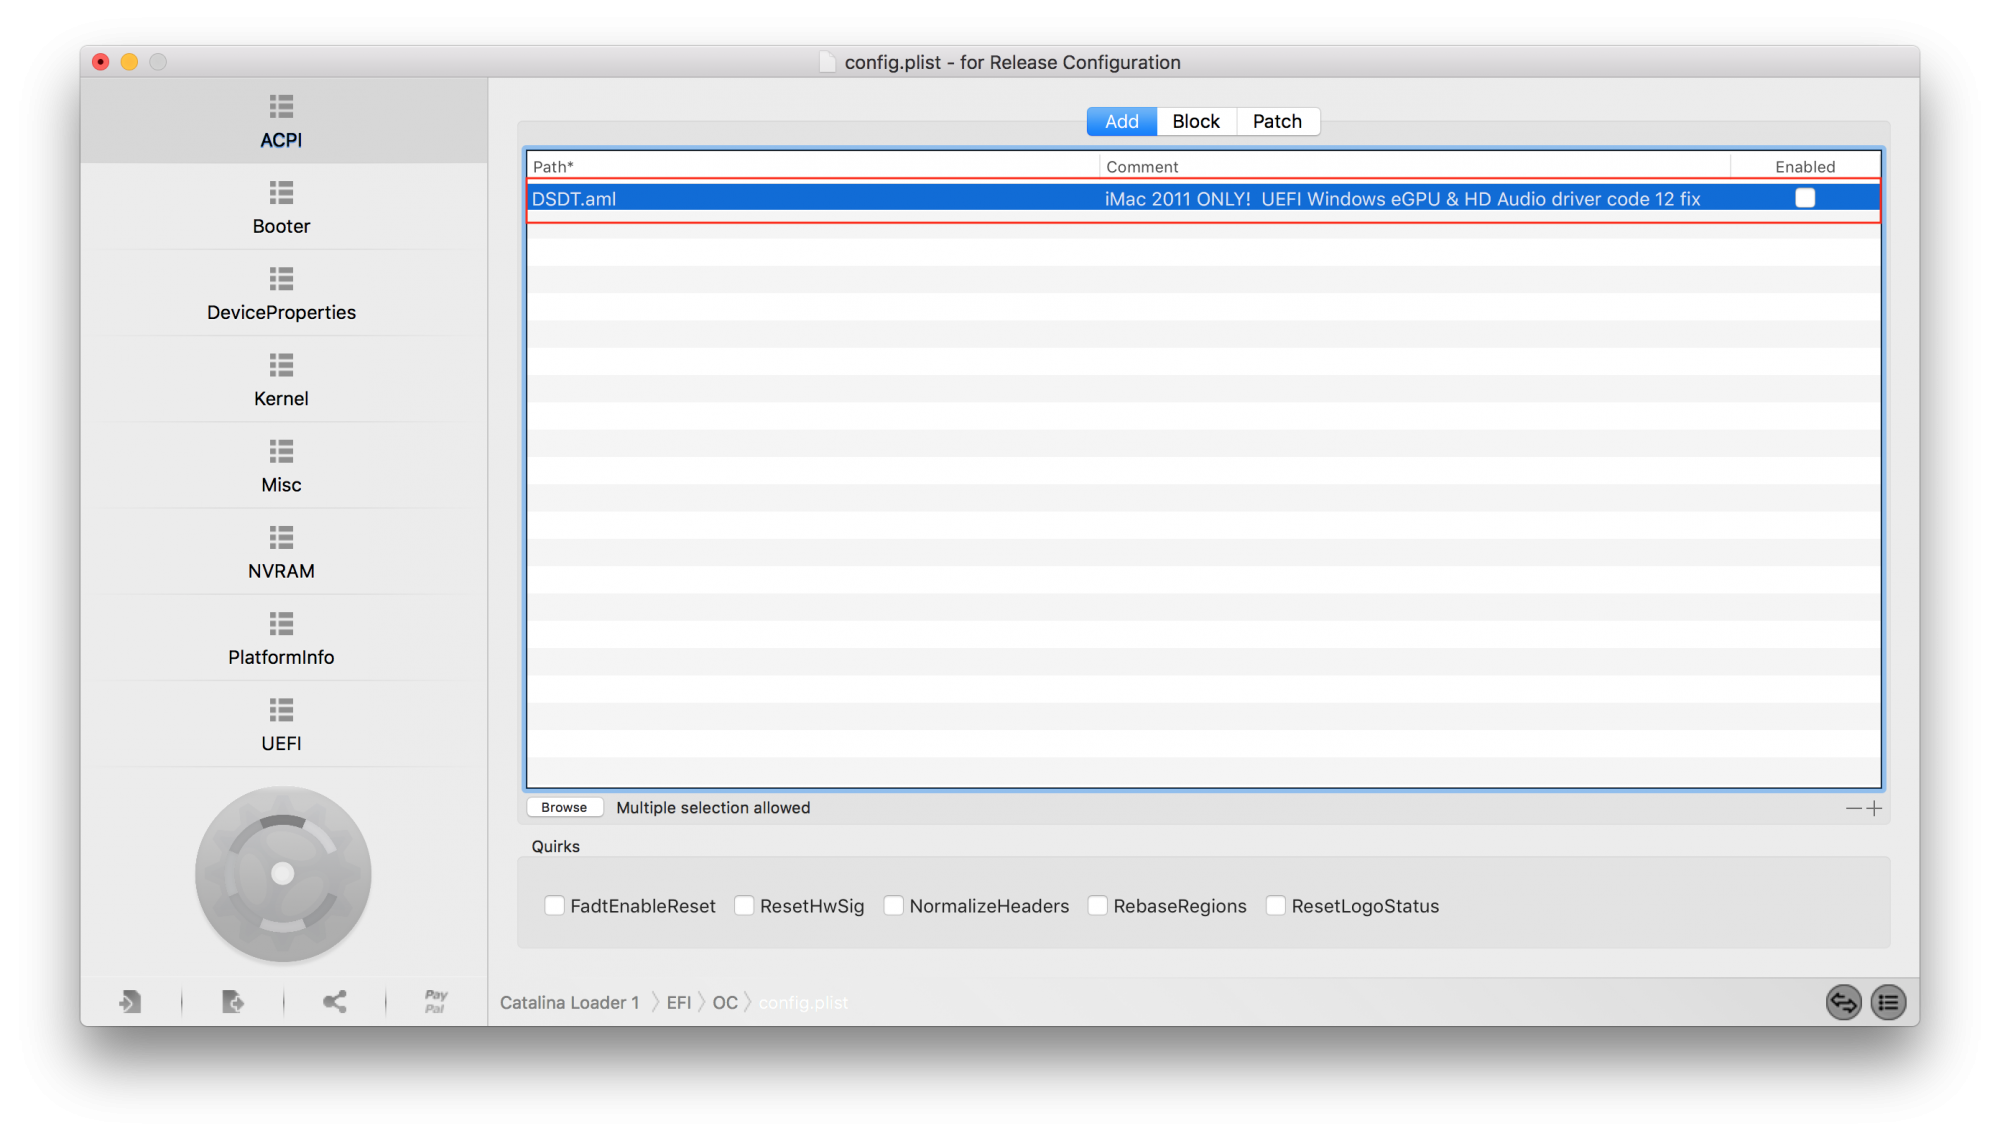This screenshot has height=1141, width=2000.
Task: Click the Path* column header
Action: tap(813, 166)
